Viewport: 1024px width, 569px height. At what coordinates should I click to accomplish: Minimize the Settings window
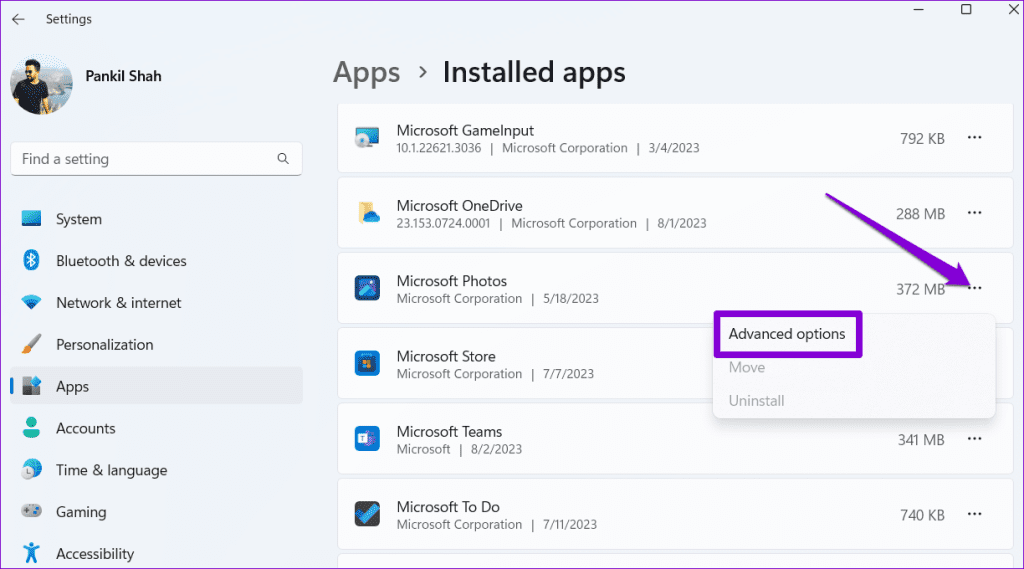(x=918, y=10)
